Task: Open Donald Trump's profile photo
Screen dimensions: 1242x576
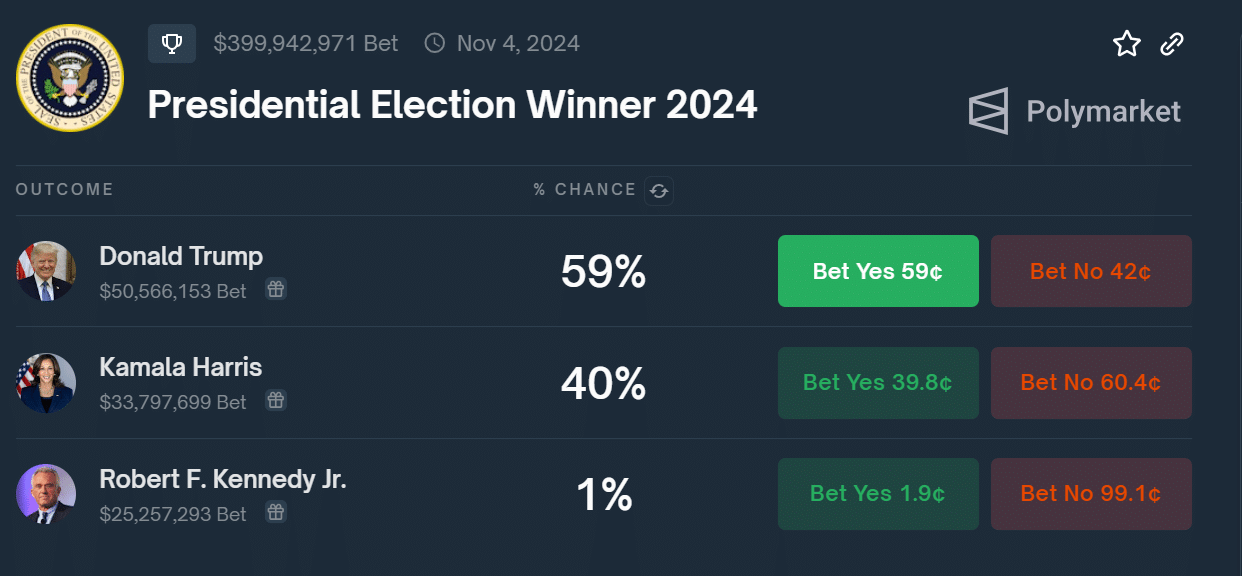Action: click(46, 271)
